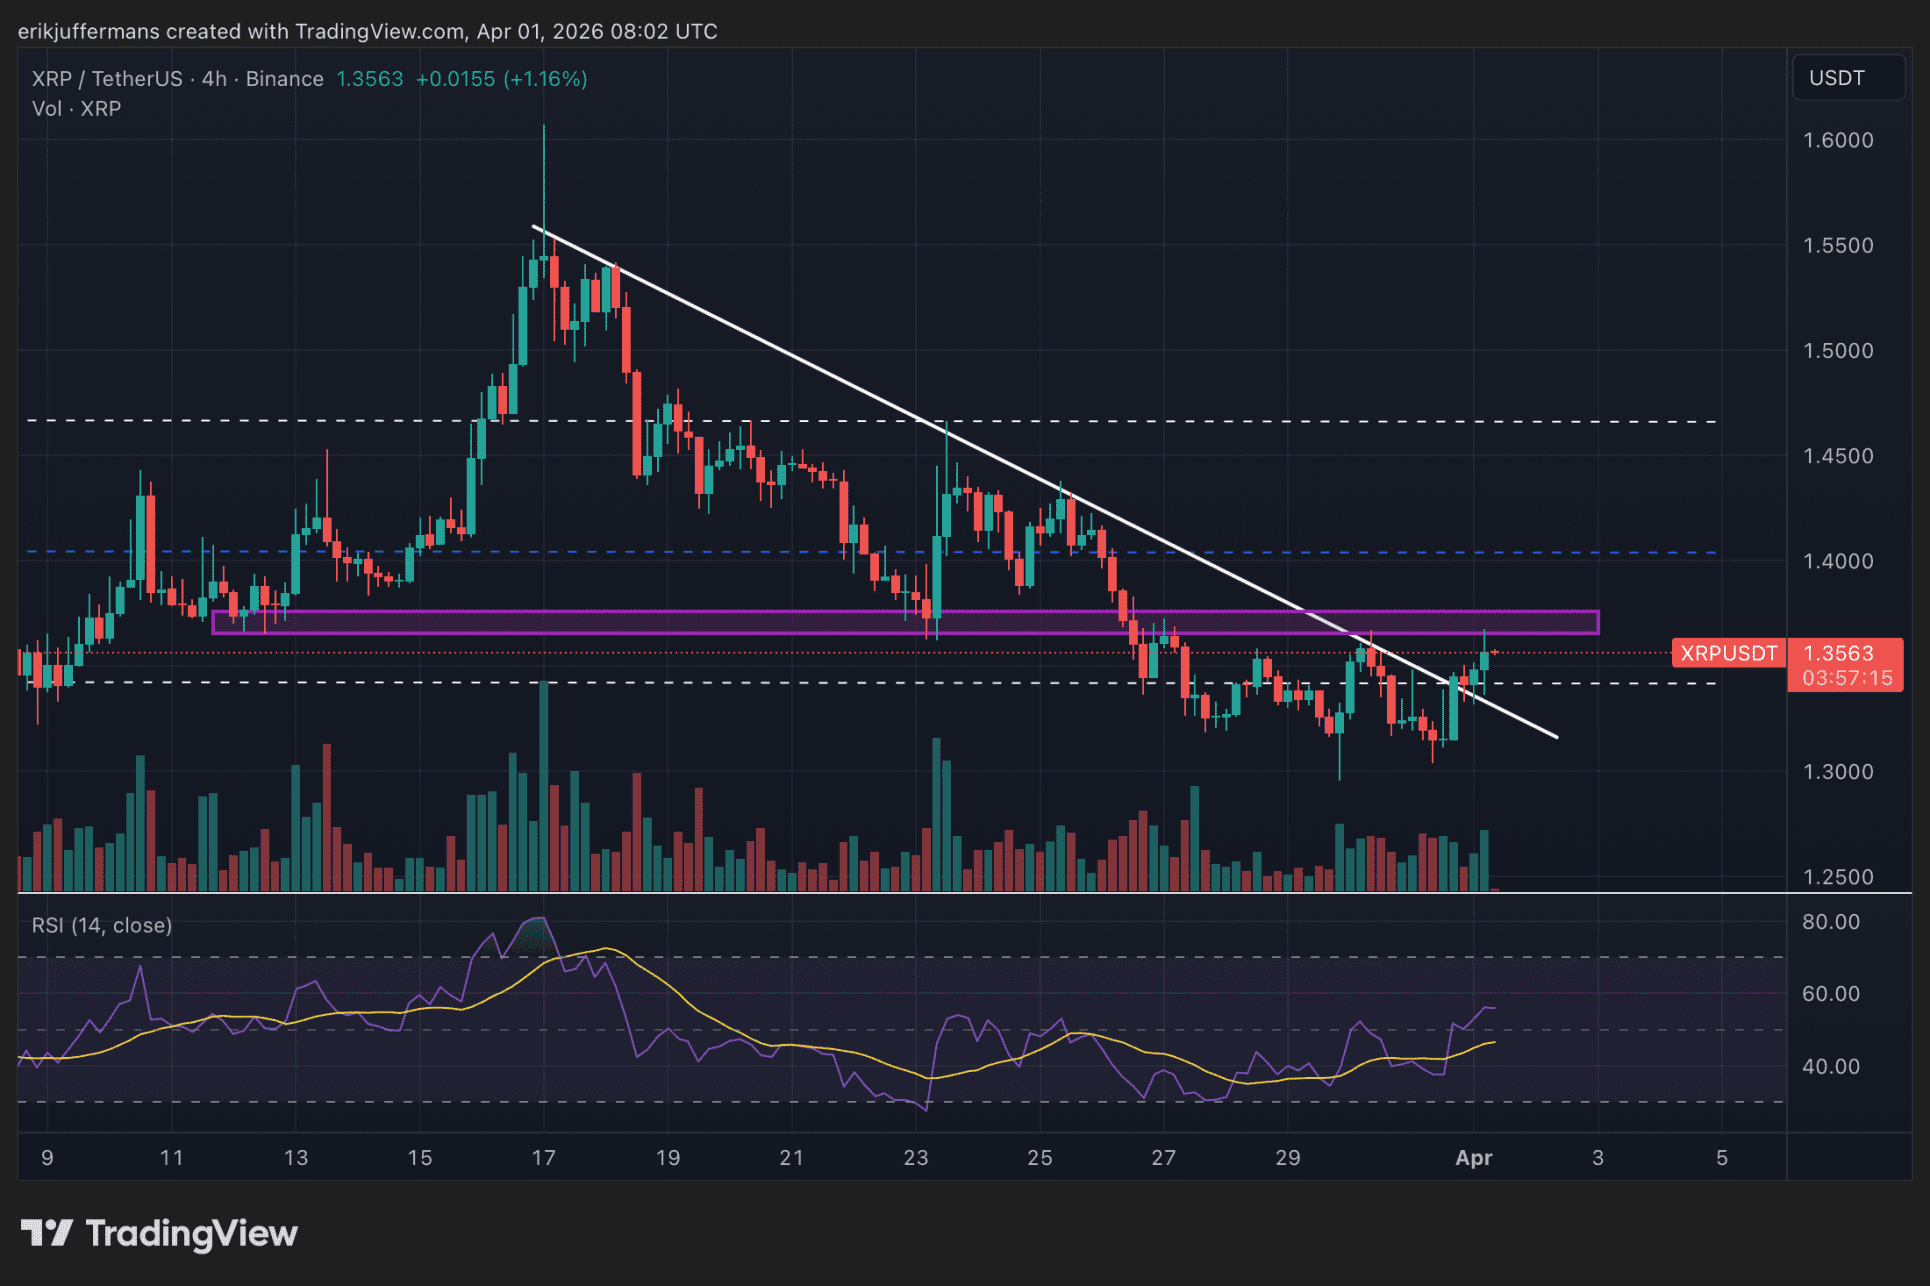Image resolution: width=1930 pixels, height=1286 pixels.
Task: Click the 1.6000 price scale label
Action: point(1837,141)
